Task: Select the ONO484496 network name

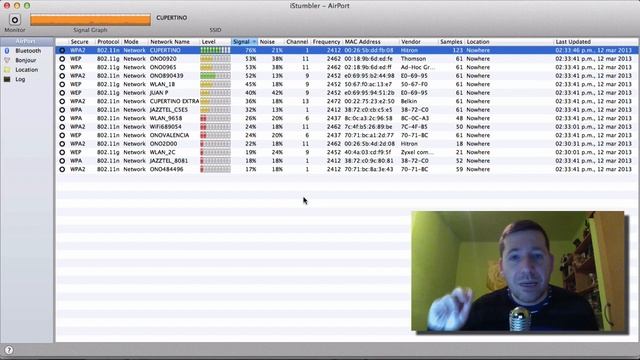Action: (166, 169)
